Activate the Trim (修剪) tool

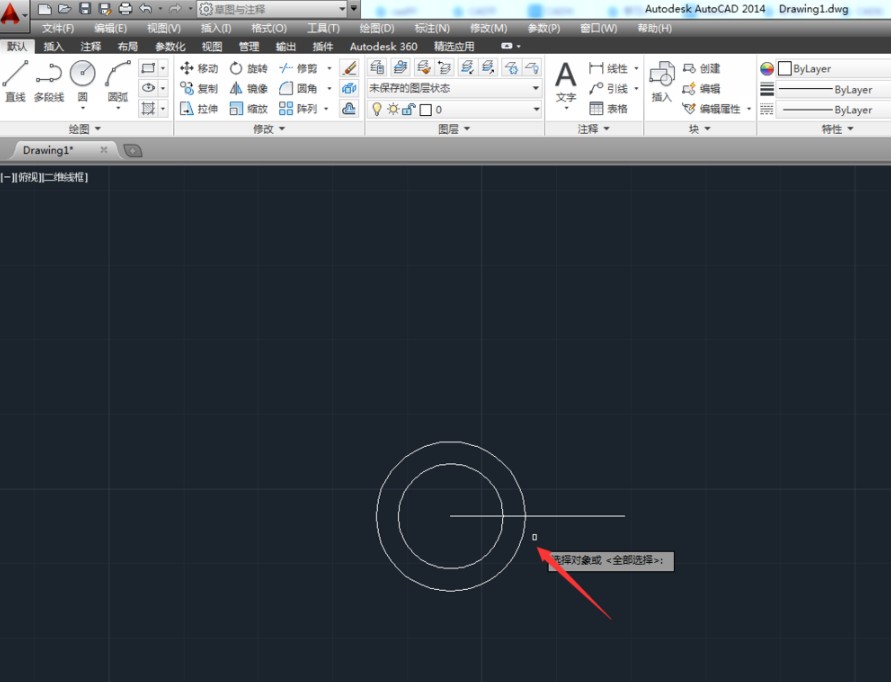[x=299, y=68]
